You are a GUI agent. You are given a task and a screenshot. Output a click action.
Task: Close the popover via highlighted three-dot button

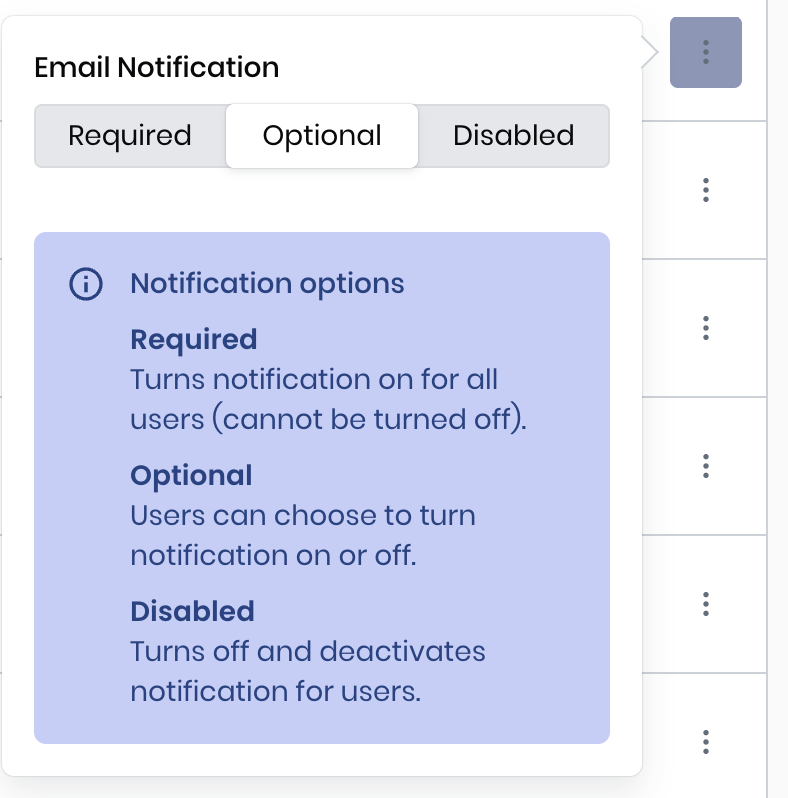[x=706, y=52]
